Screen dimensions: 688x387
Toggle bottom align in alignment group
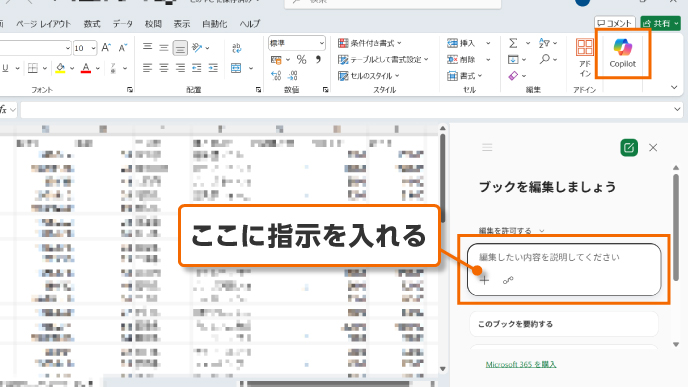[x=180, y=48]
